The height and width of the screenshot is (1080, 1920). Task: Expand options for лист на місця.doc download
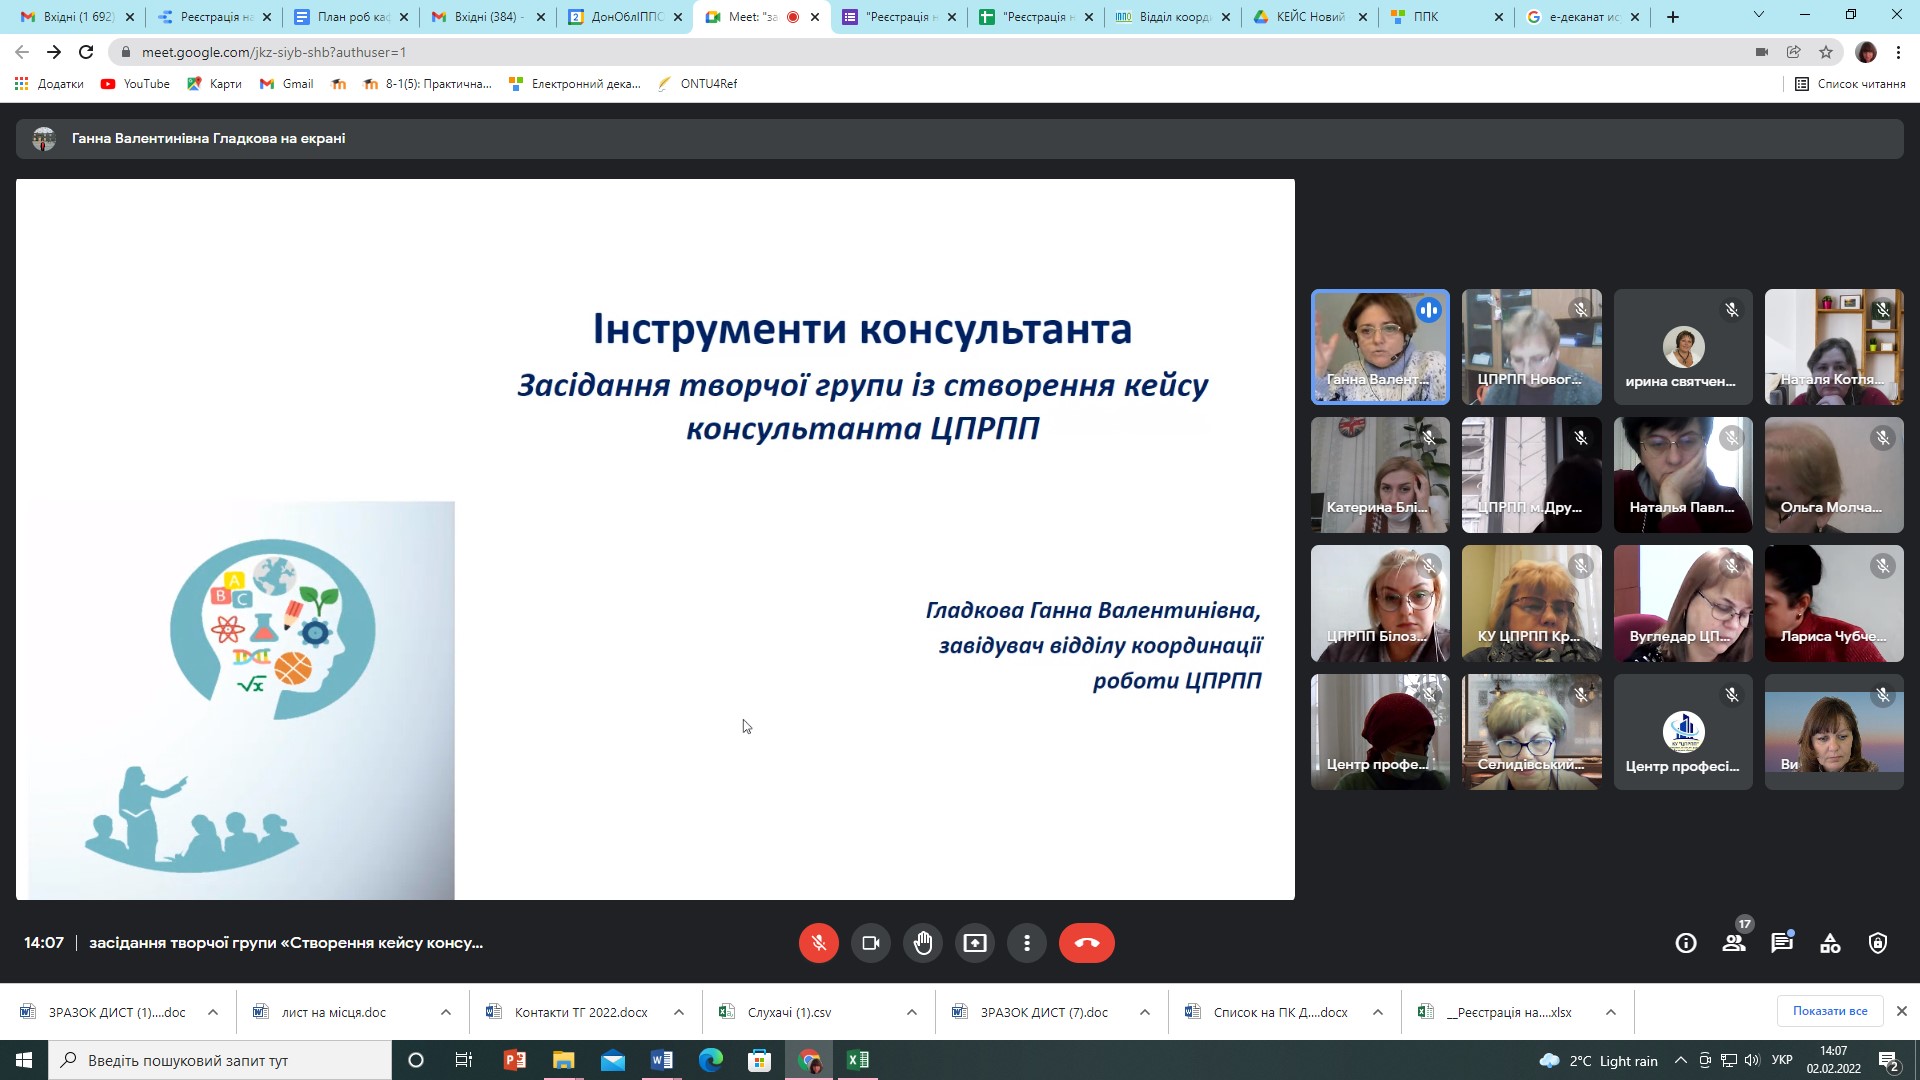tap(446, 1012)
